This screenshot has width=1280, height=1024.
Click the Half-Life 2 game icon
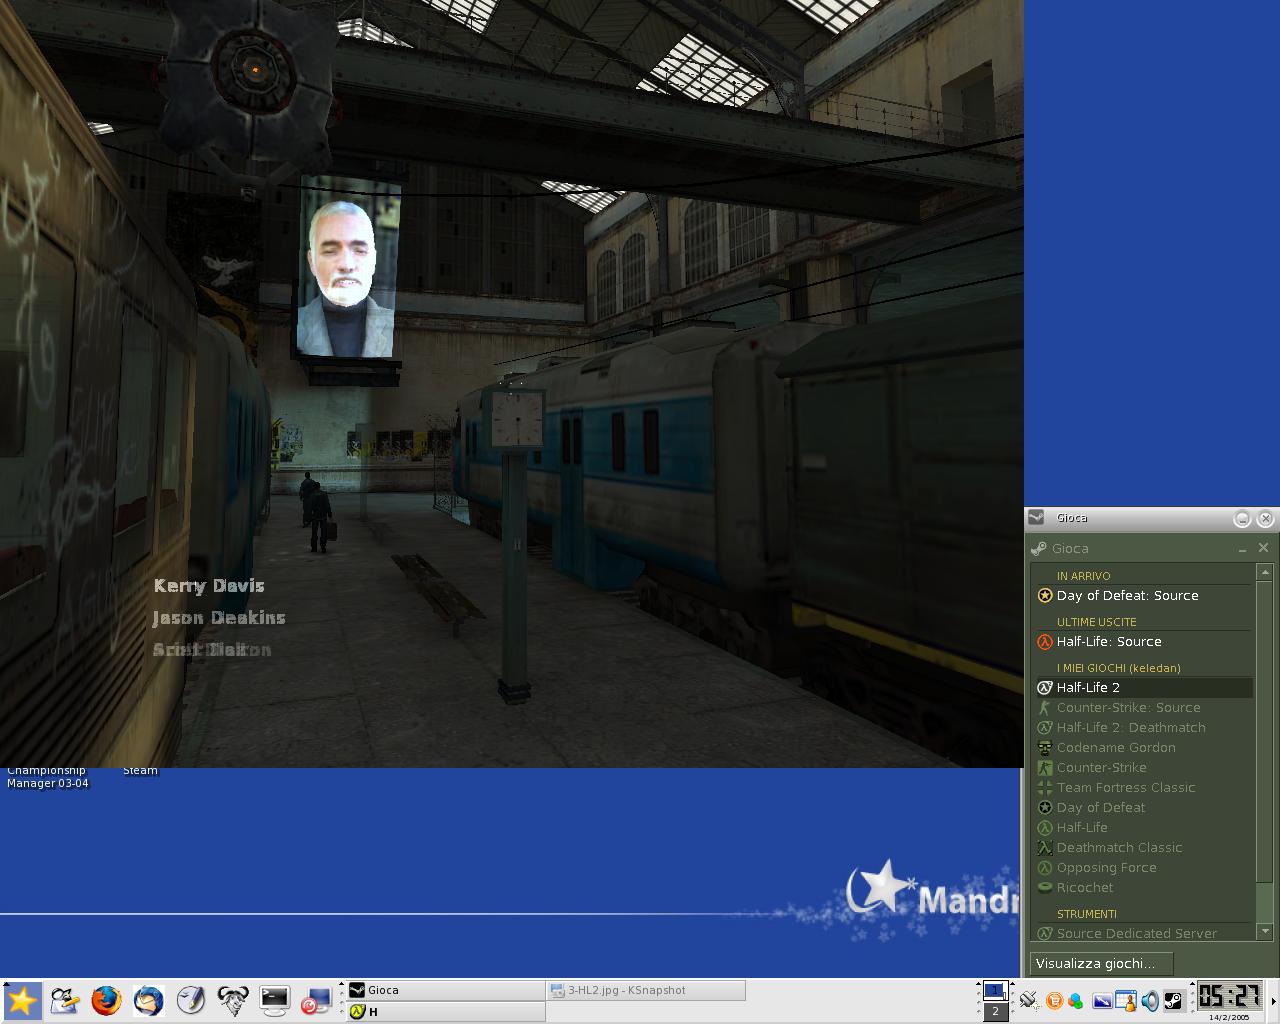point(1045,687)
